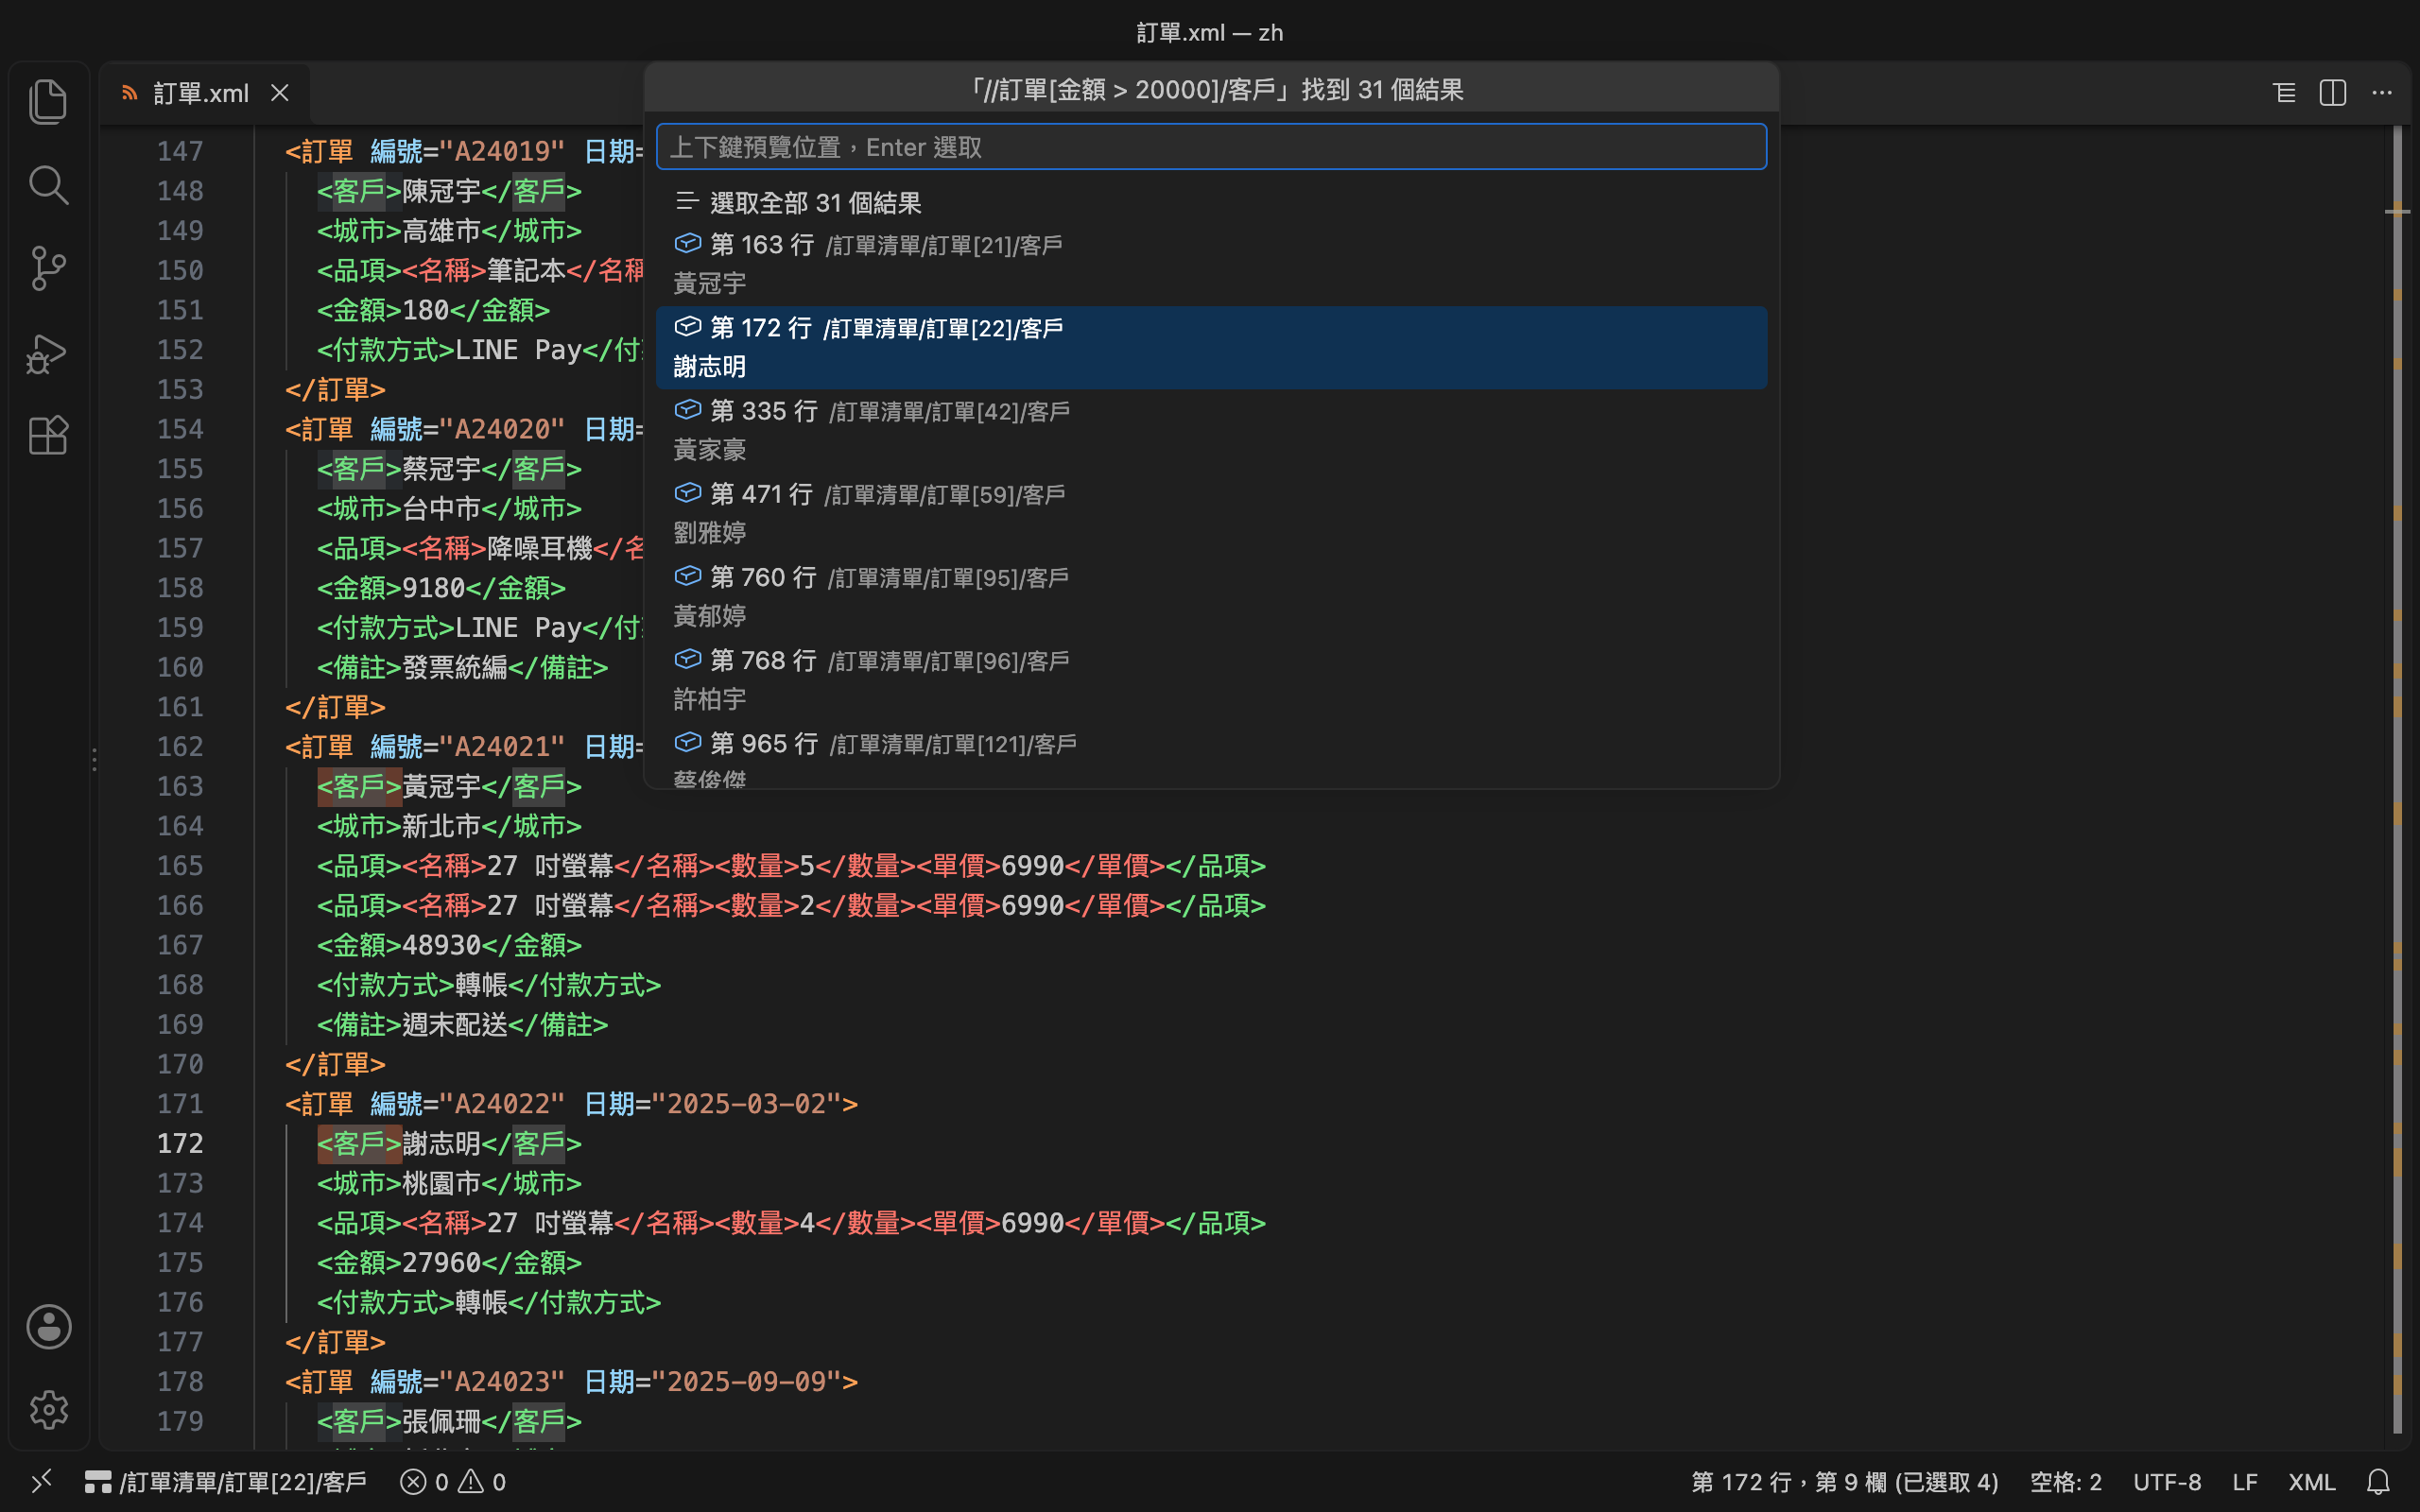Select result 第 965 行 訂單[121]
This screenshot has height=1512, width=2420.
[x=1211, y=756]
